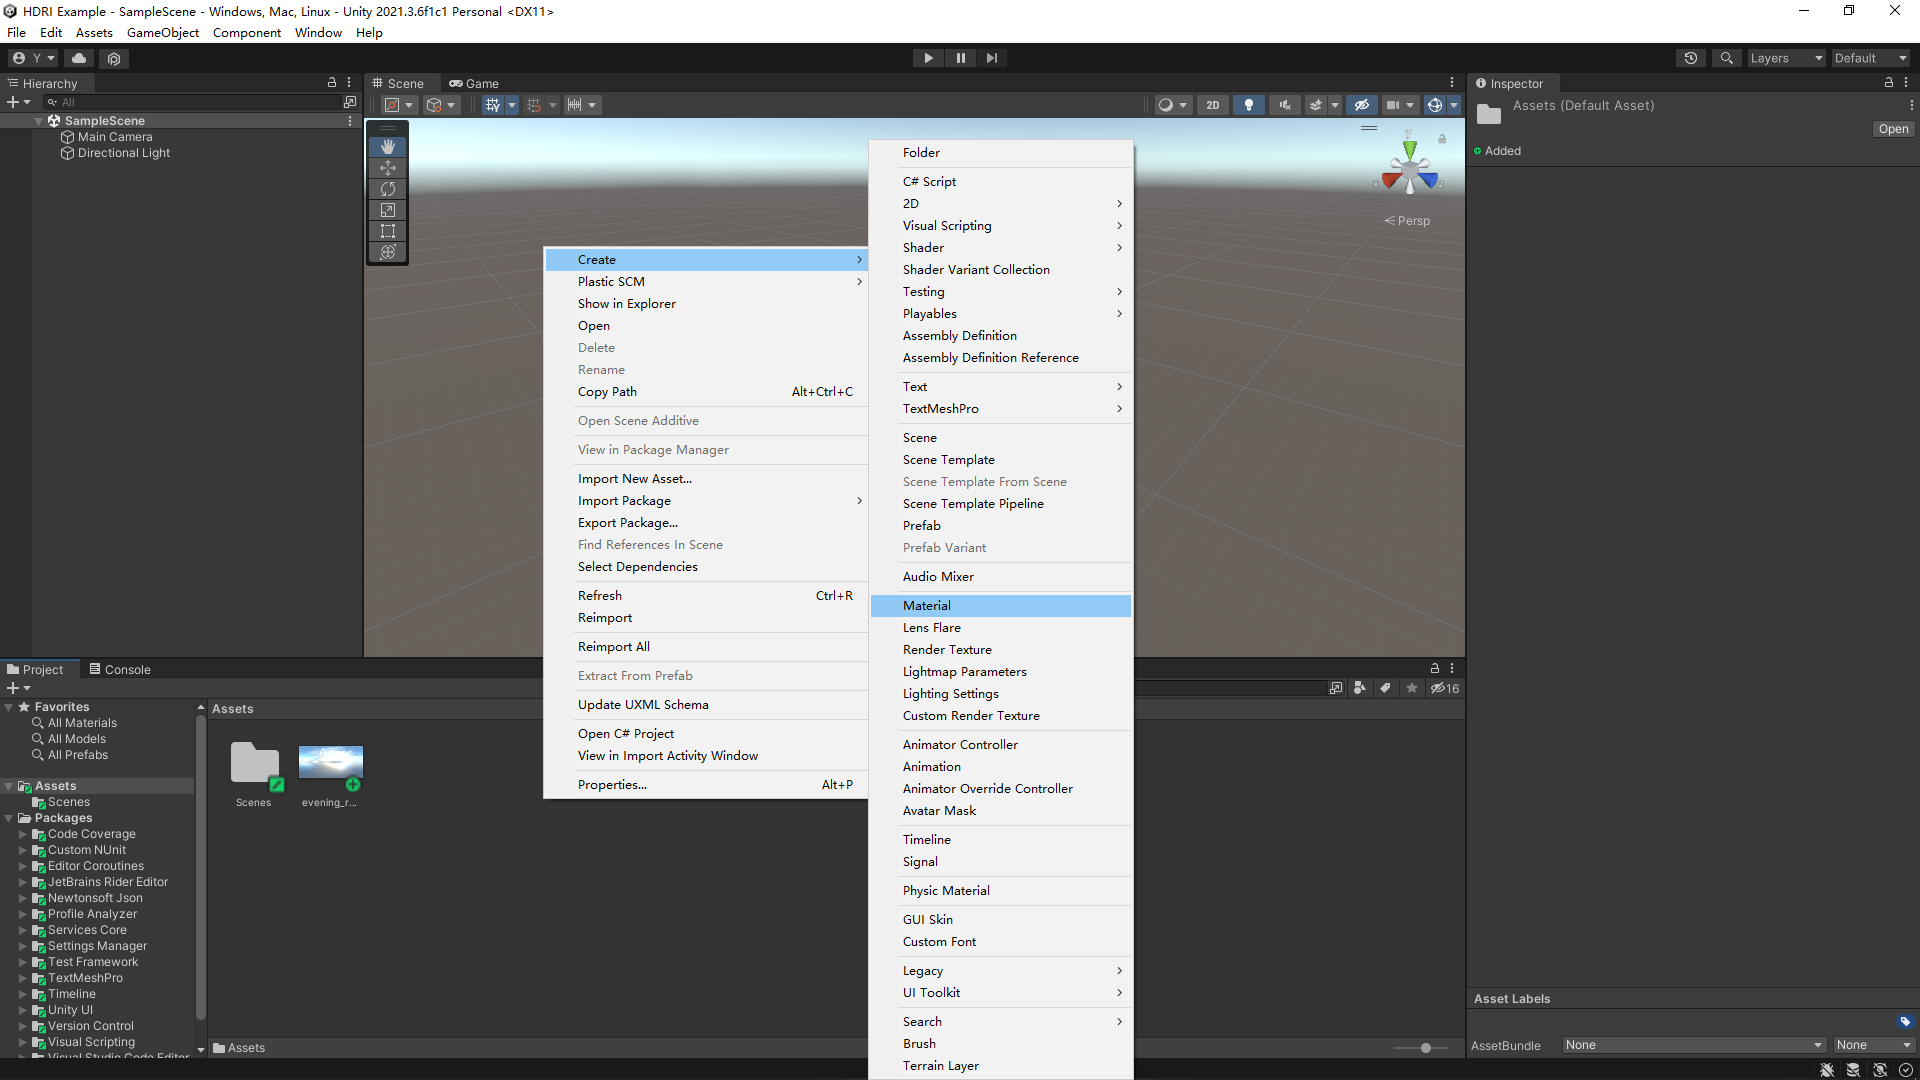Click the Rect Transform tool icon

pos(386,229)
